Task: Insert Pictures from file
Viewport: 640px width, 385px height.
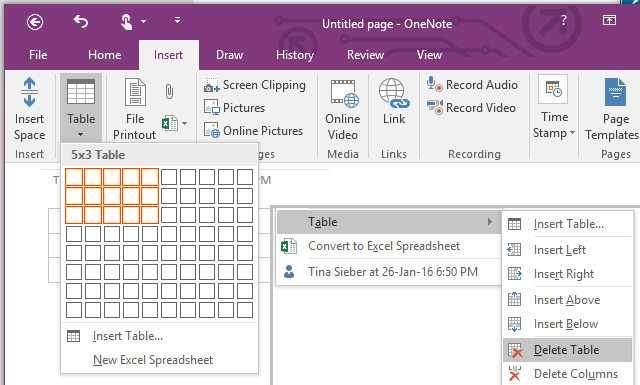Action: tap(234, 108)
